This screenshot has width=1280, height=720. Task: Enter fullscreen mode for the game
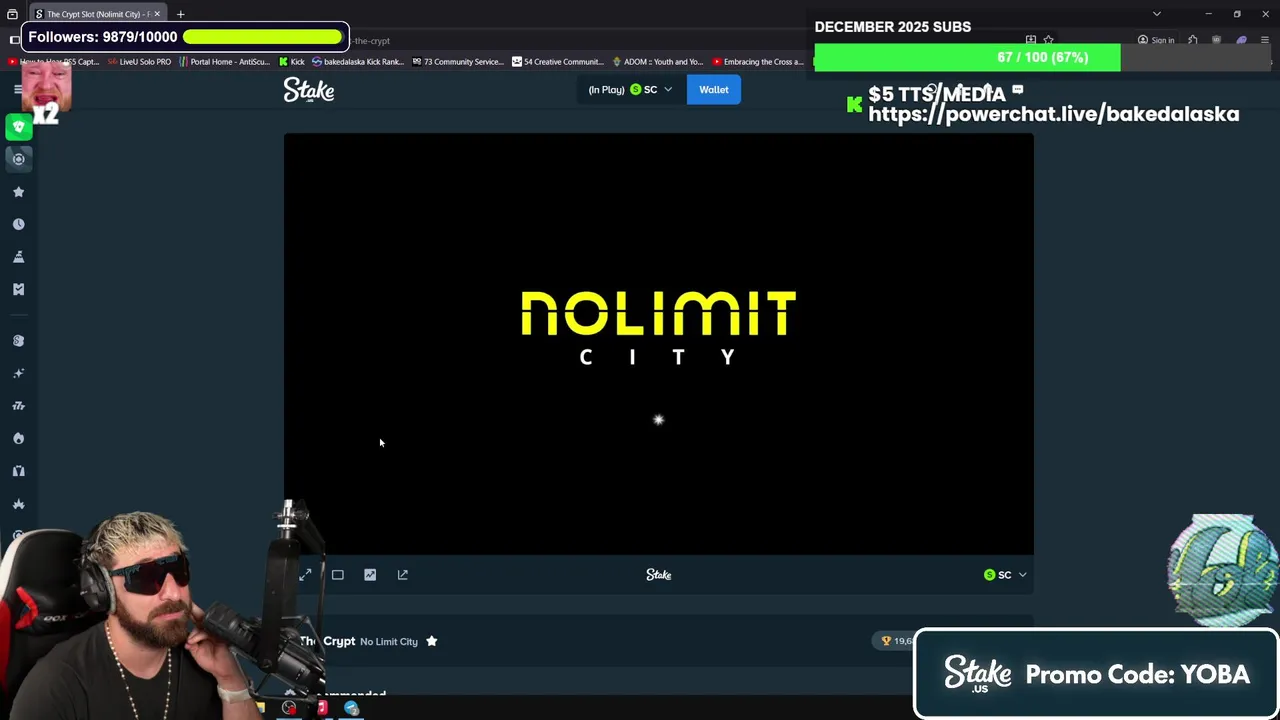[x=305, y=575]
